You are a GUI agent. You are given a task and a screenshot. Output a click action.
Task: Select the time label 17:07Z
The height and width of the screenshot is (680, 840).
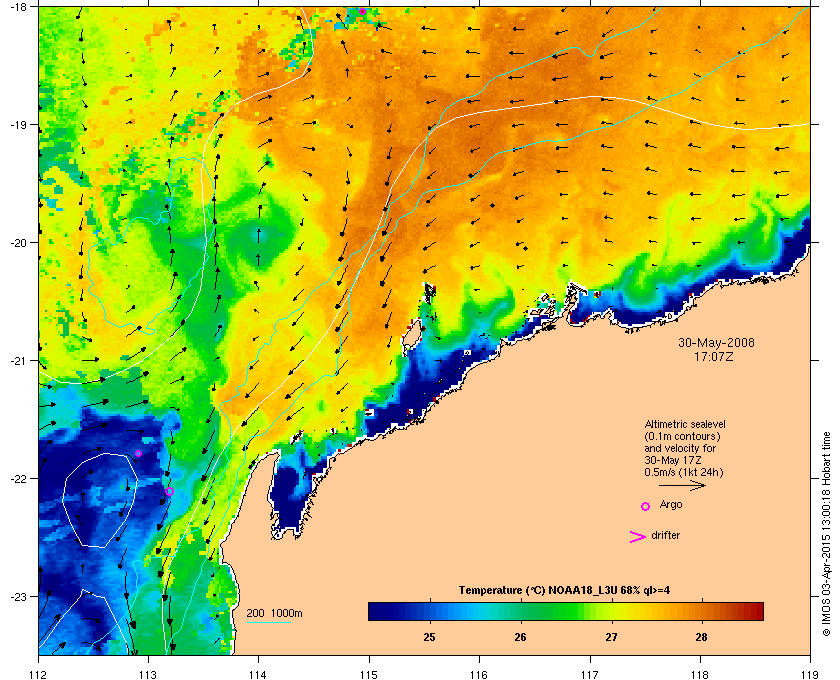point(714,356)
